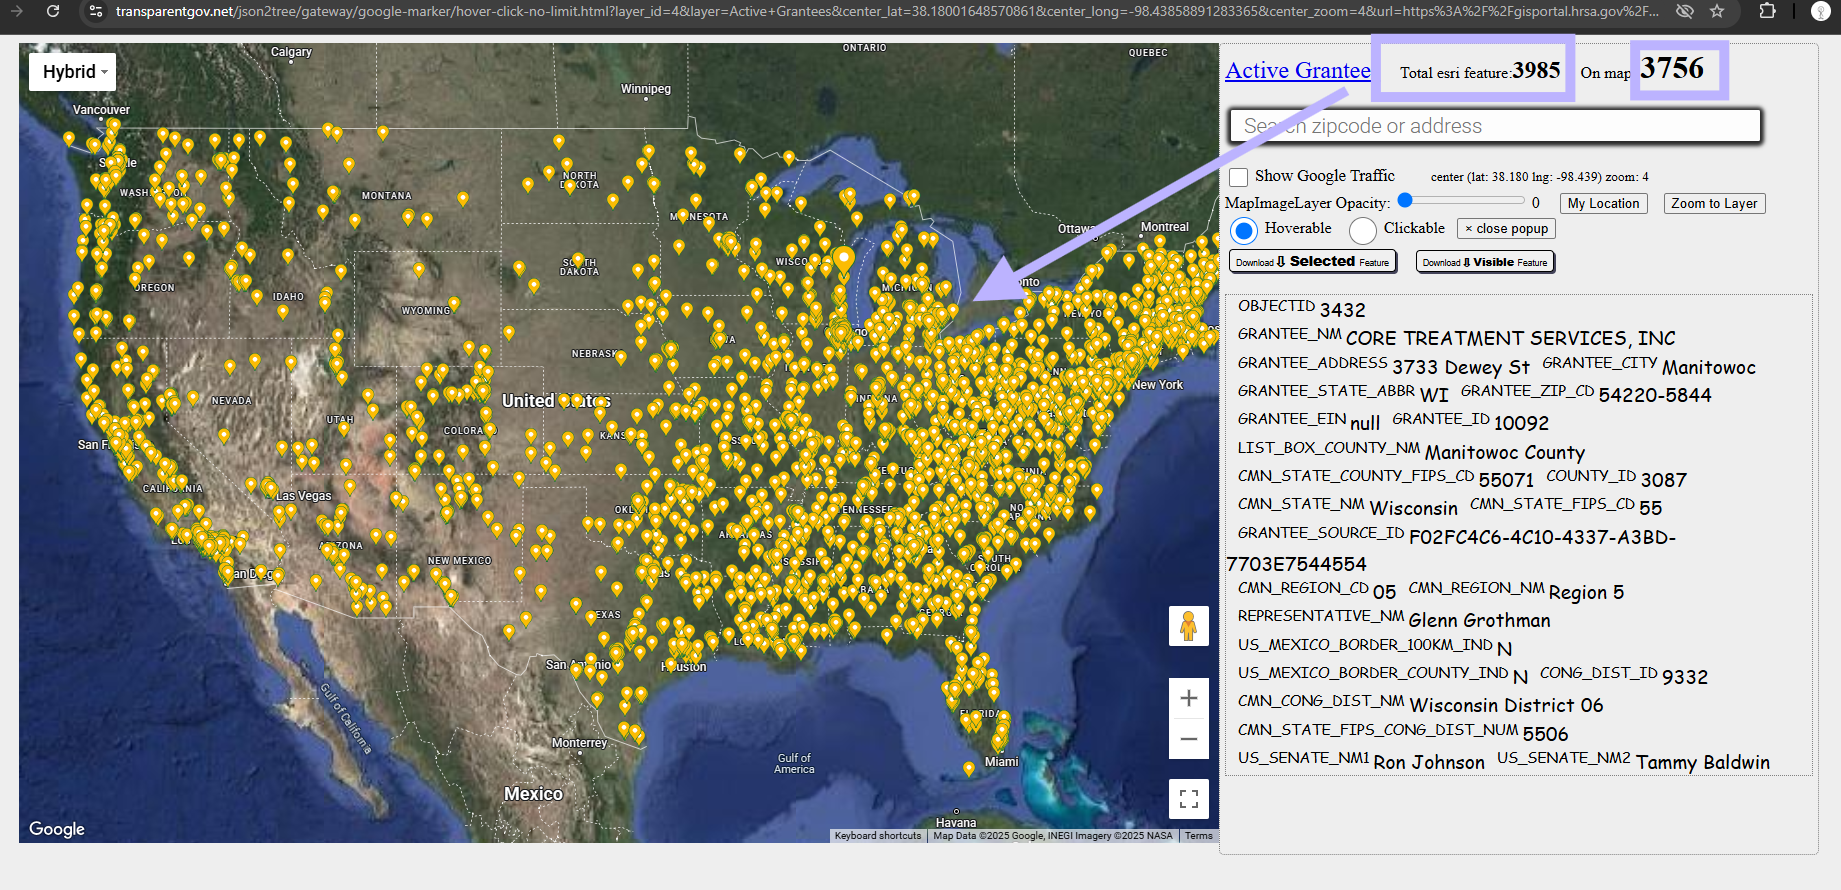
Task: Click the crossed-out eye tracking-protection icon
Action: point(1685,11)
